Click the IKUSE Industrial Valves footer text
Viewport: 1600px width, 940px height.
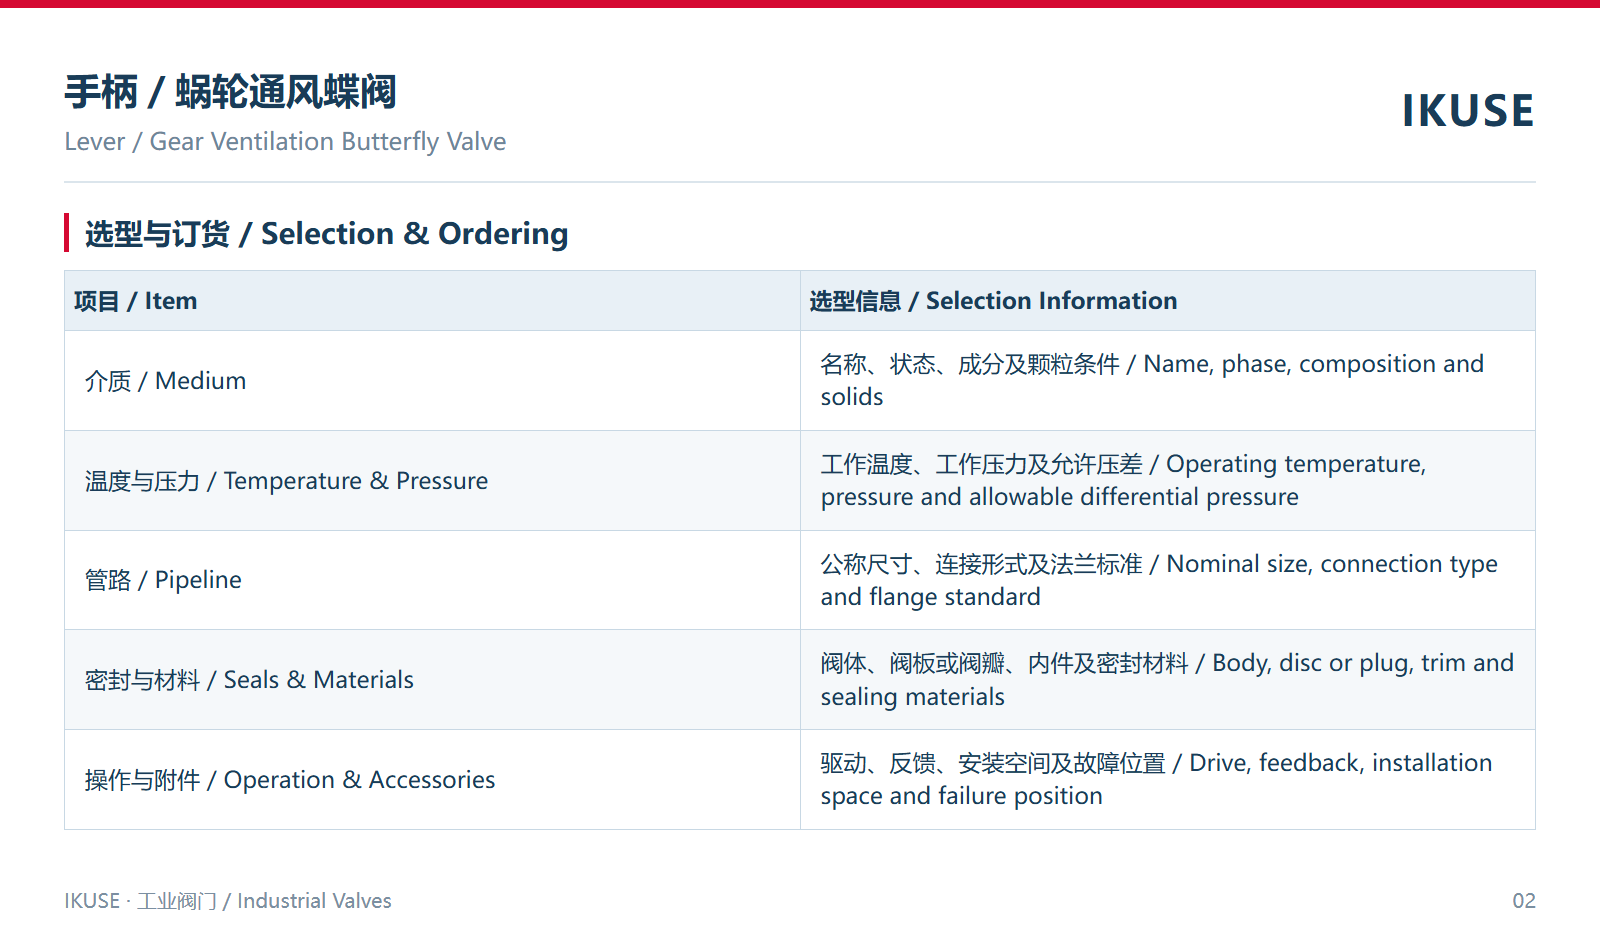pos(228,901)
